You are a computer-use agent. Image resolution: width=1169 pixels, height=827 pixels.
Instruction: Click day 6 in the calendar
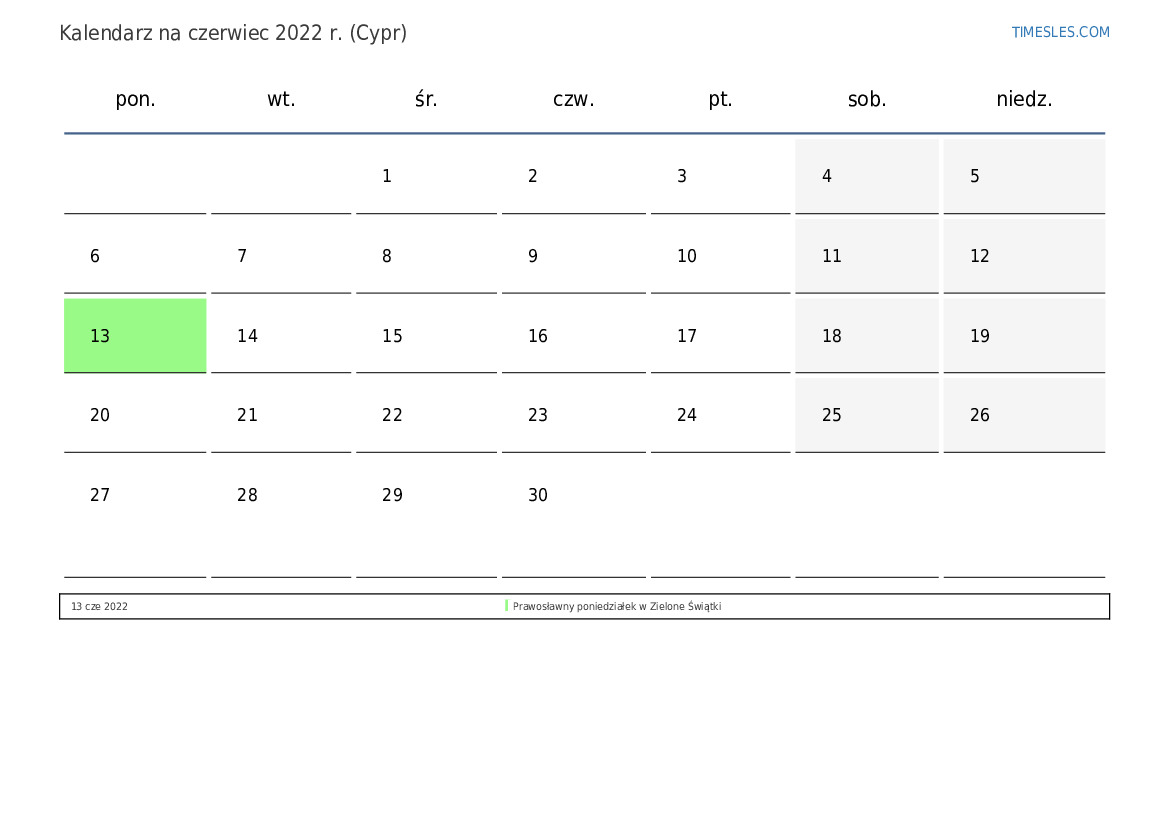tap(135, 256)
